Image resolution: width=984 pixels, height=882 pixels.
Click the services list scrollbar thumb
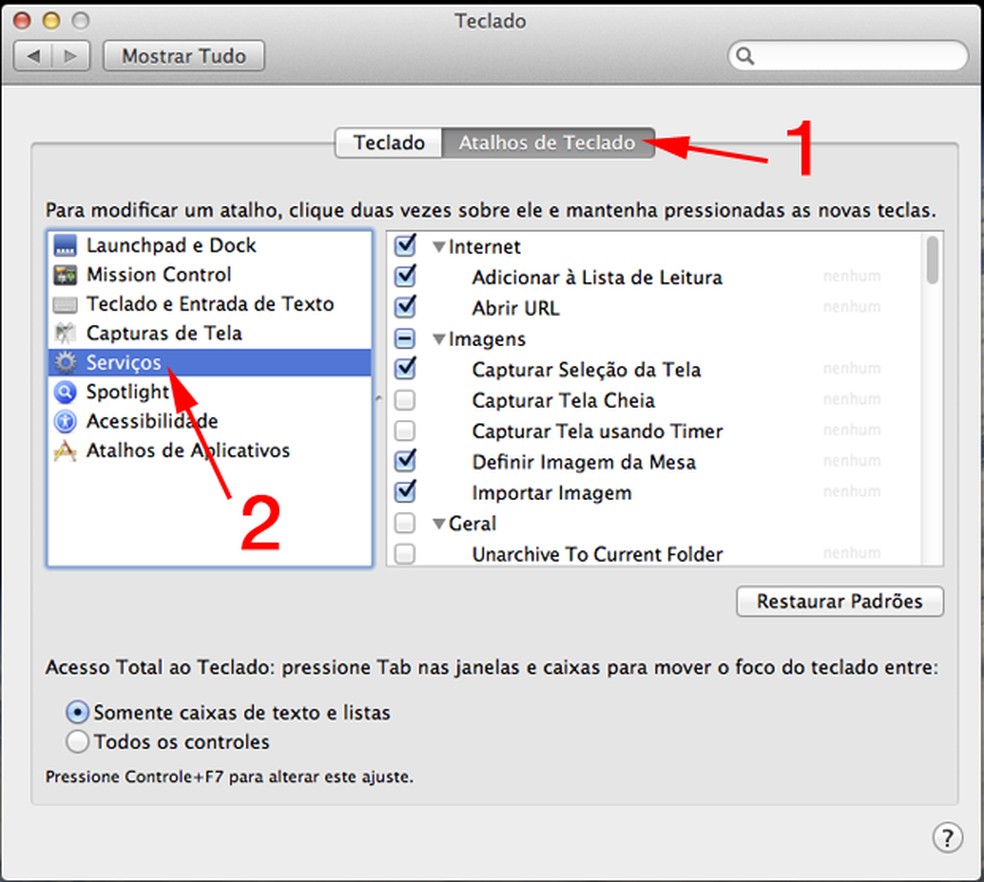pos(933,260)
